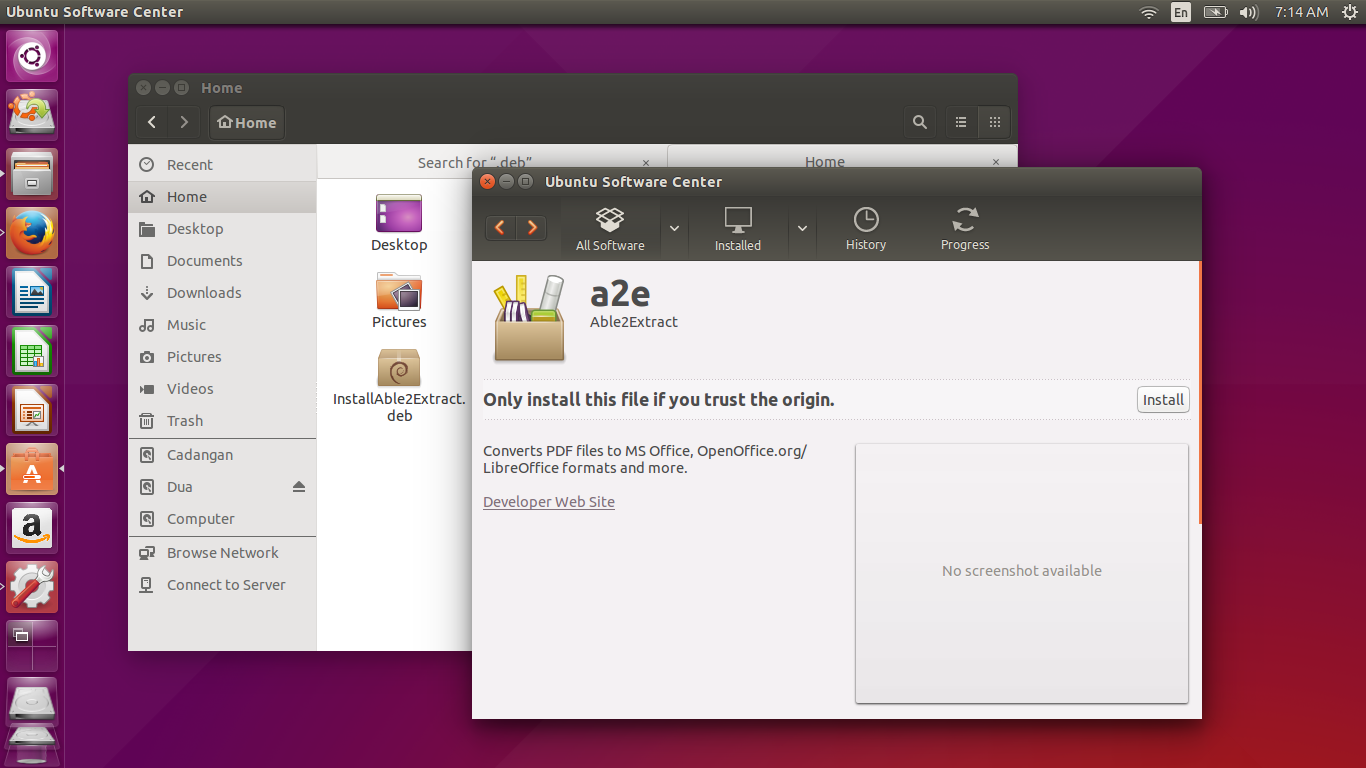The image size is (1366, 768).
Task: Click Software Center's orange scrollbar
Action: pyautogui.click(x=1199, y=392)
